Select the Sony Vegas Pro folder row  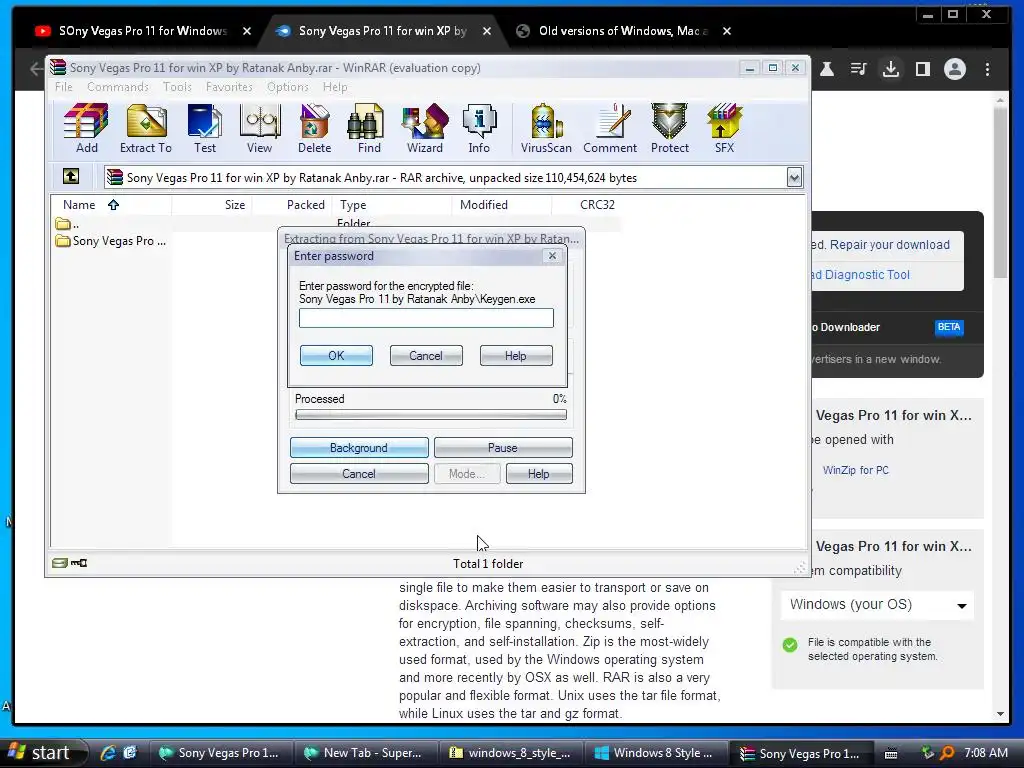click(111, 241)
